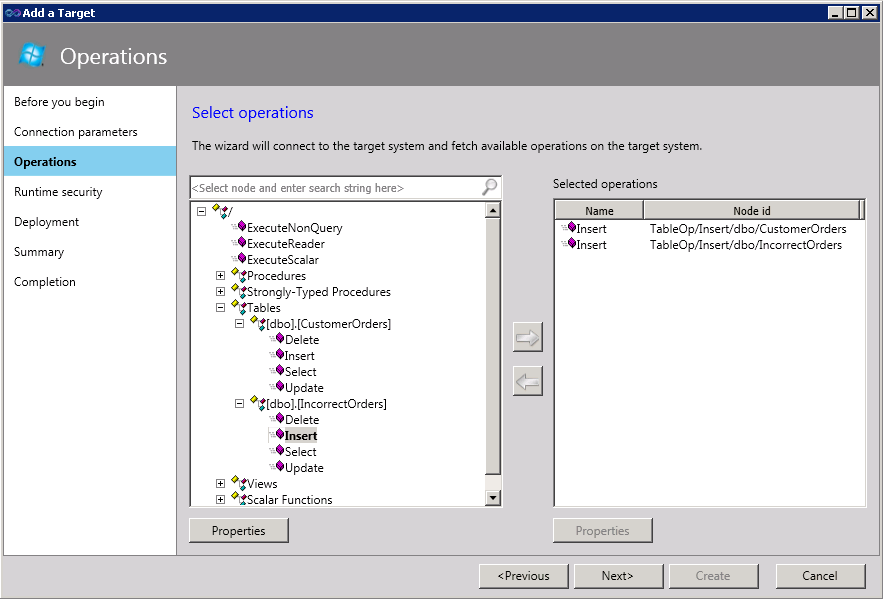This screenshot has height=599, width=883.
Task: Click the IncorrectOrders Update operation icon
Action: (x=279, y=467)
